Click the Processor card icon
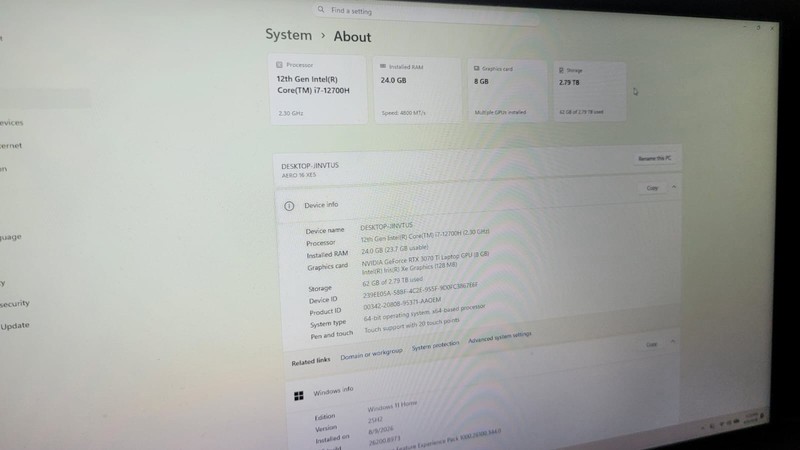 pos(279,65)
